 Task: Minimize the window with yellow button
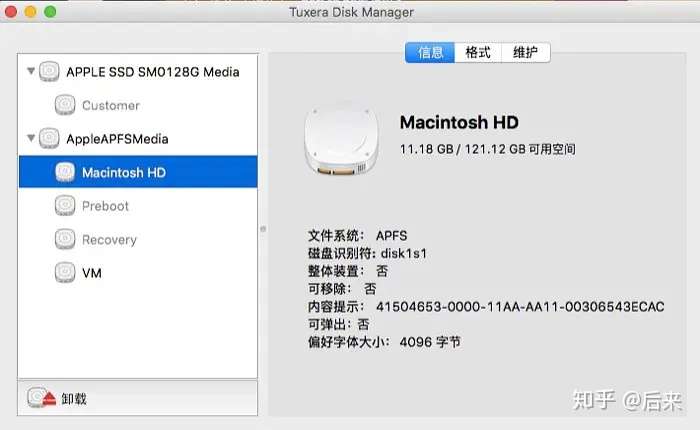30,12
